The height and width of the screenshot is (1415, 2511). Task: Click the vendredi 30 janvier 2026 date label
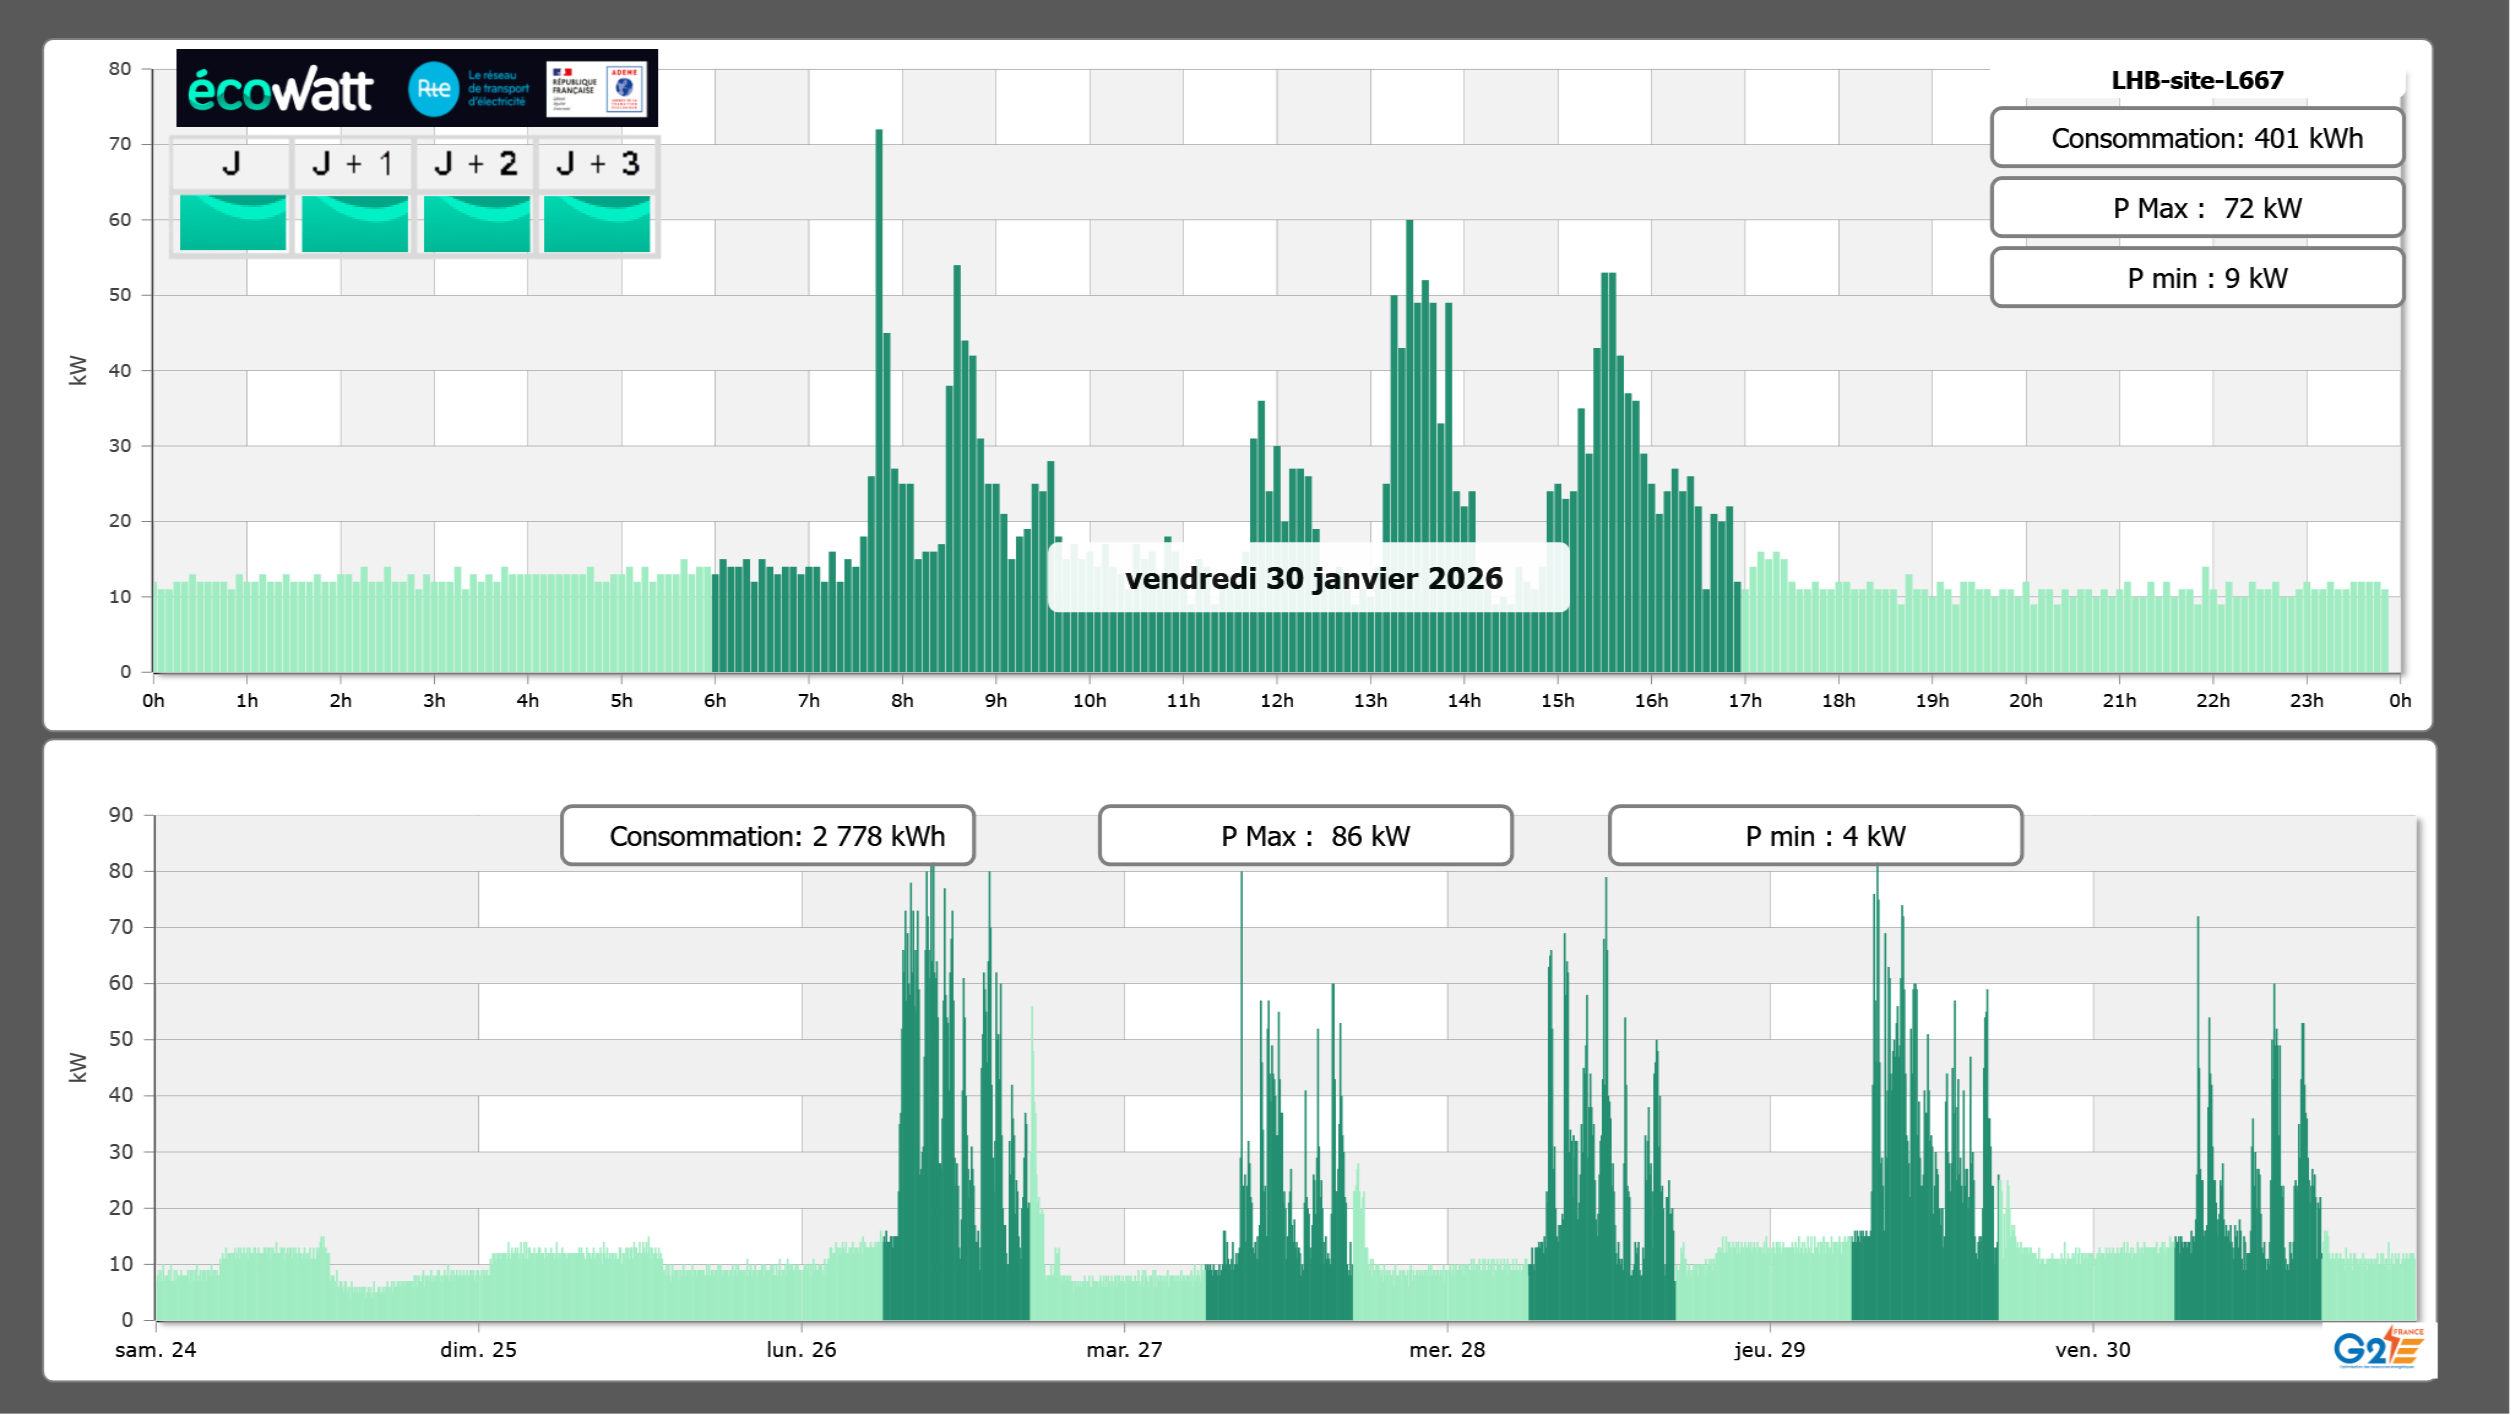pos(1313,578)
